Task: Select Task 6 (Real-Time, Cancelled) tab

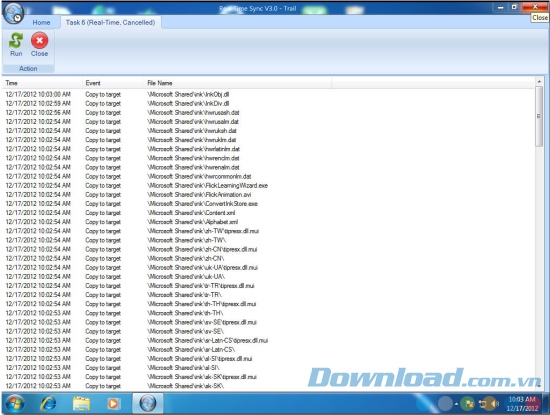Action: point(110,22)
